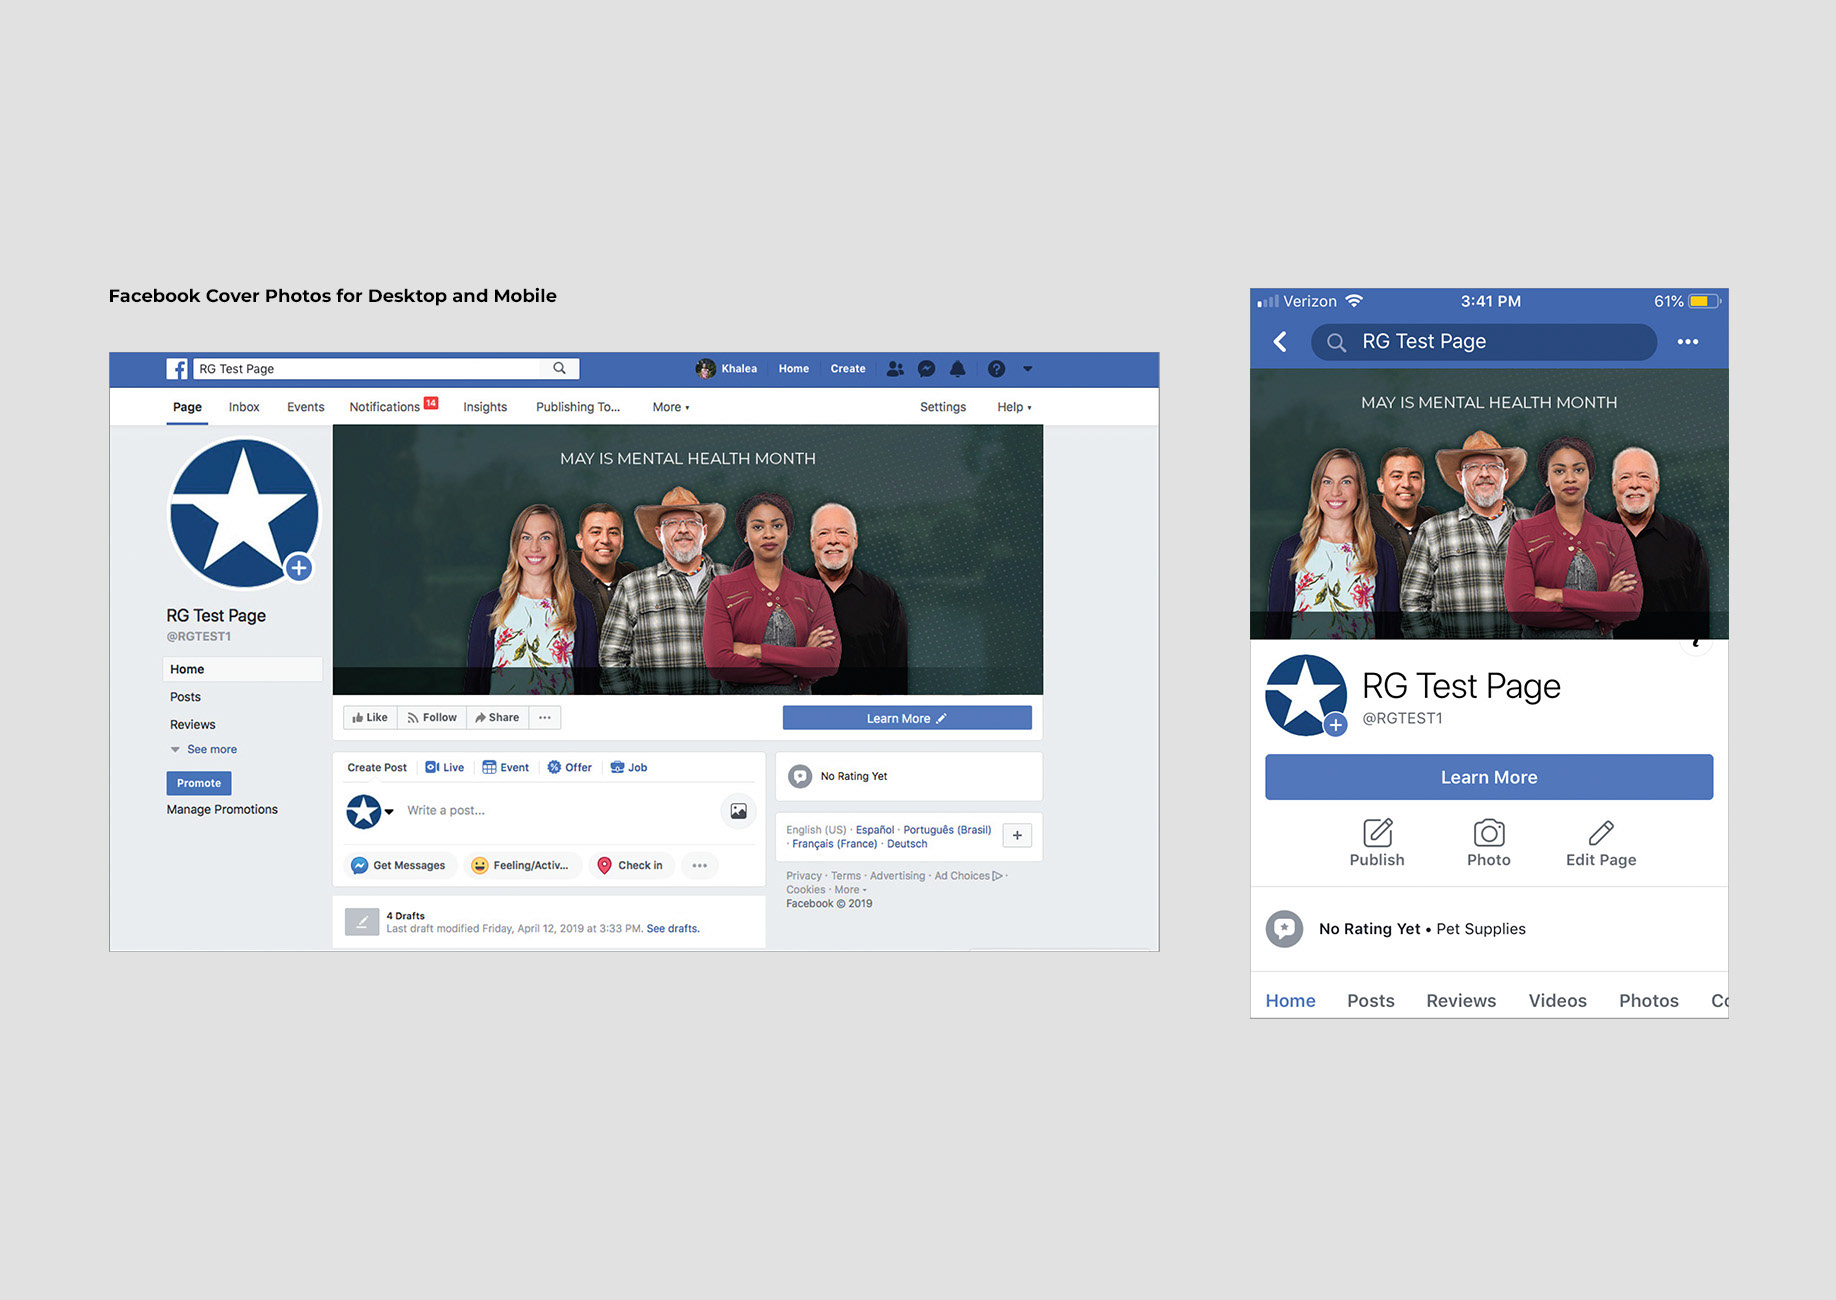The image size is (1836, 1300).
Task: Click the search magnifier in desktop search bar
Action: pyautogui.click(x=560, y=368)
